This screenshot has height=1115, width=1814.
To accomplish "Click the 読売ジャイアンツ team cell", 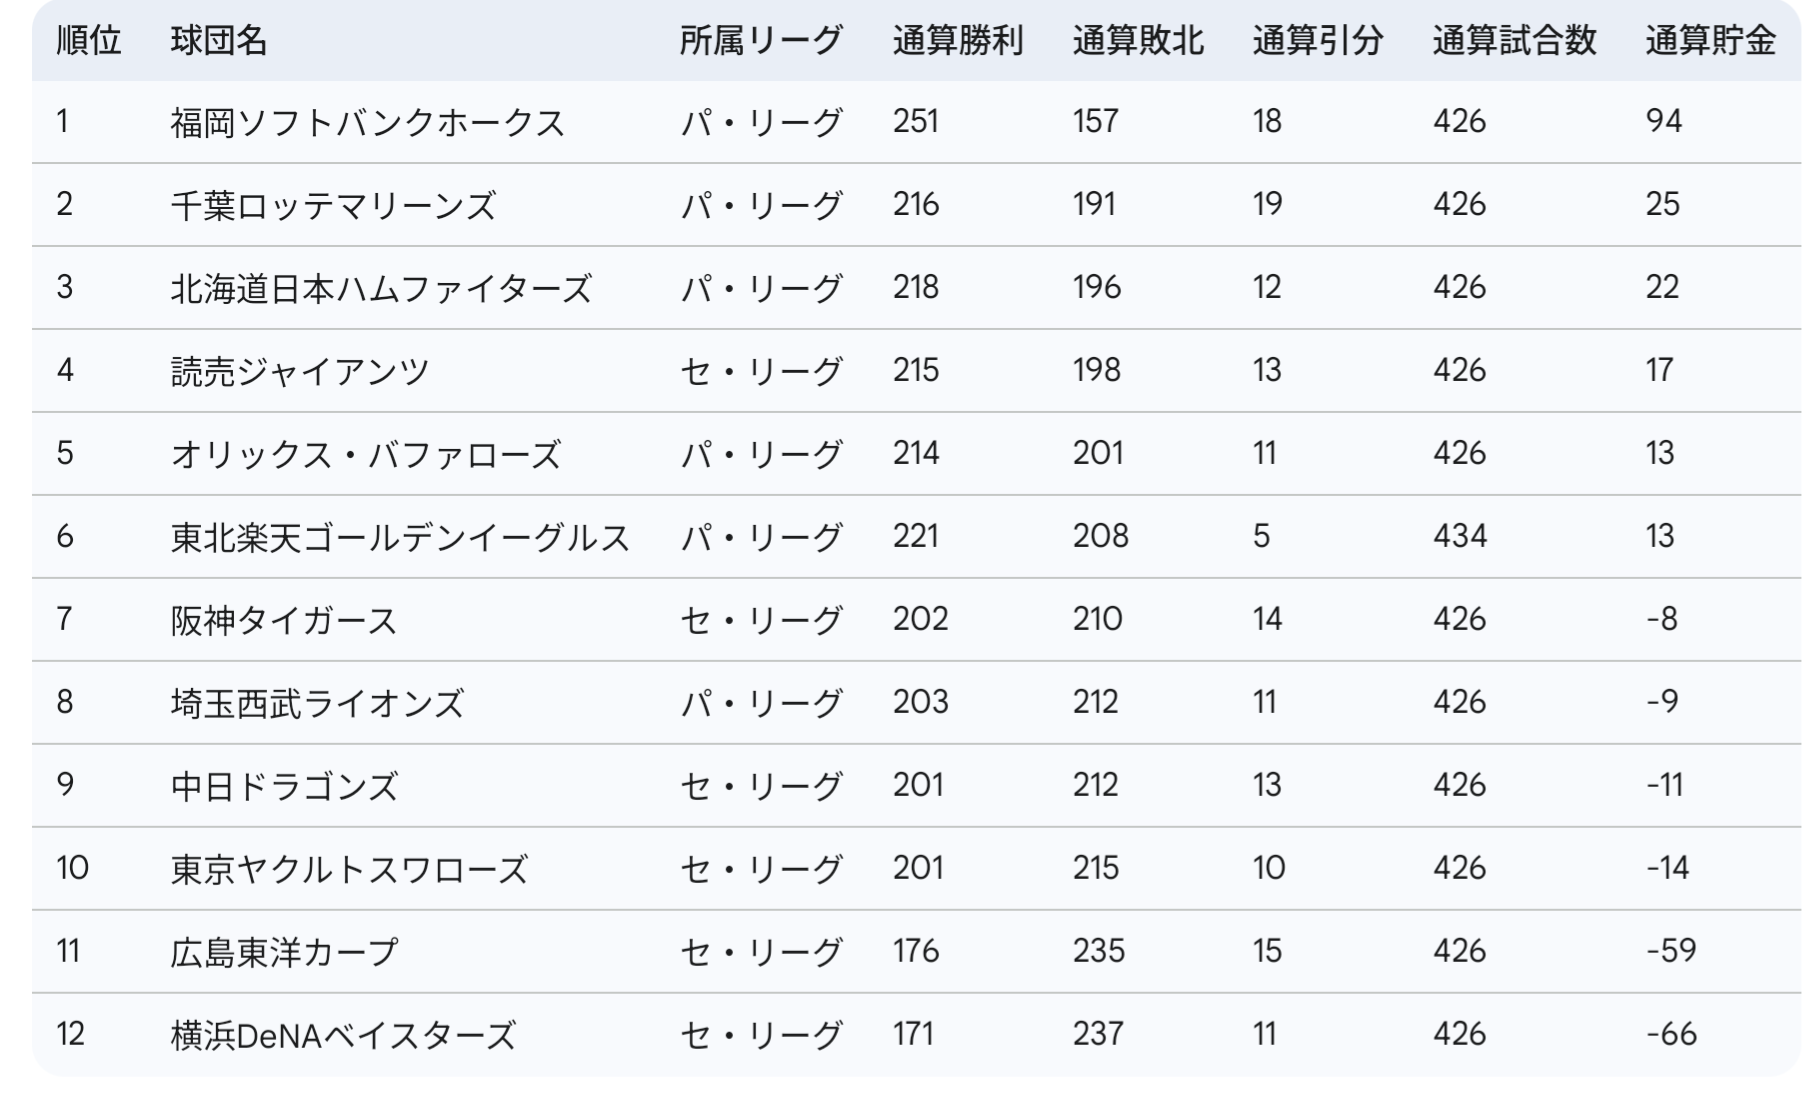I will click(300, 372).
